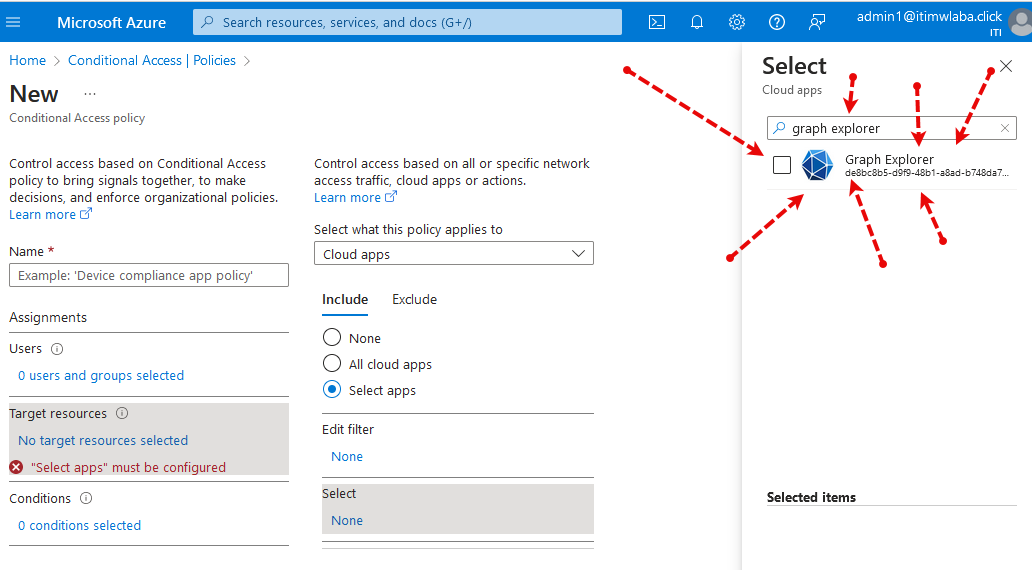Open 0 conditions selected

79,526
